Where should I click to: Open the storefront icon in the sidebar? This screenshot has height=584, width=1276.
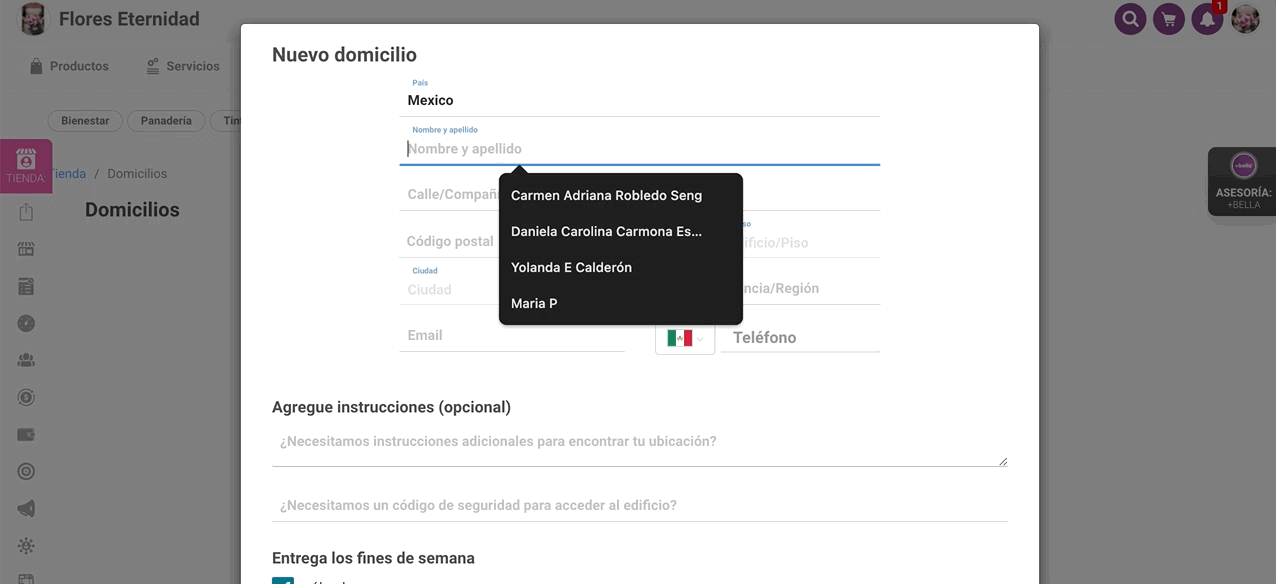26,247
